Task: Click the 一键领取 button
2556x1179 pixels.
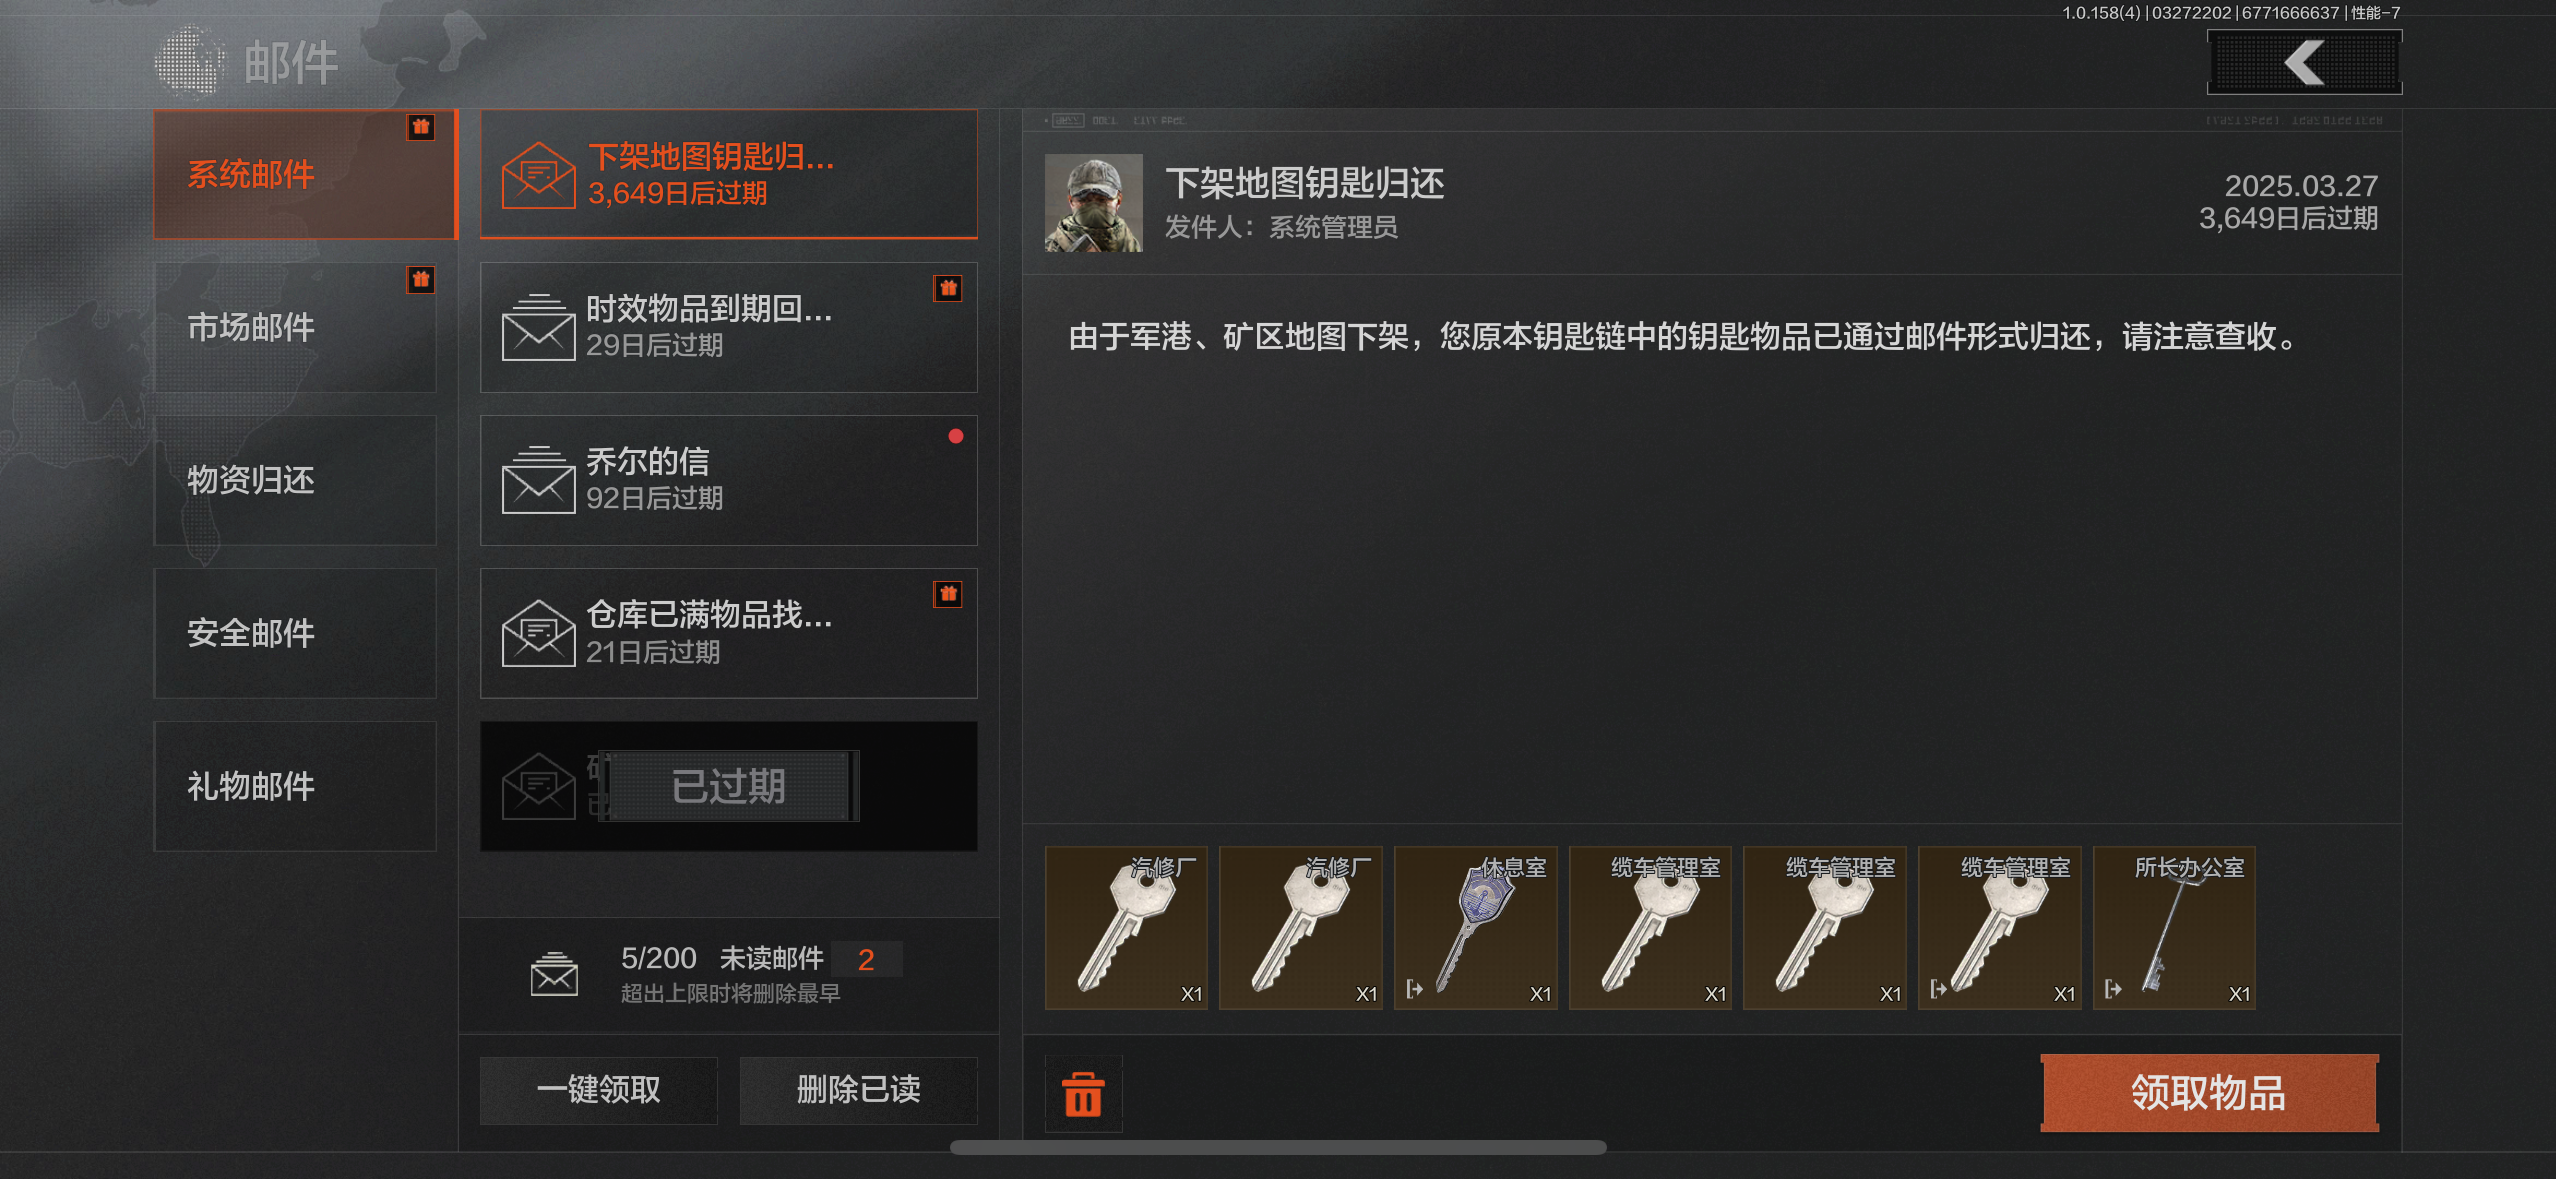Action: pyautogui.click(x=599, y=1090)
